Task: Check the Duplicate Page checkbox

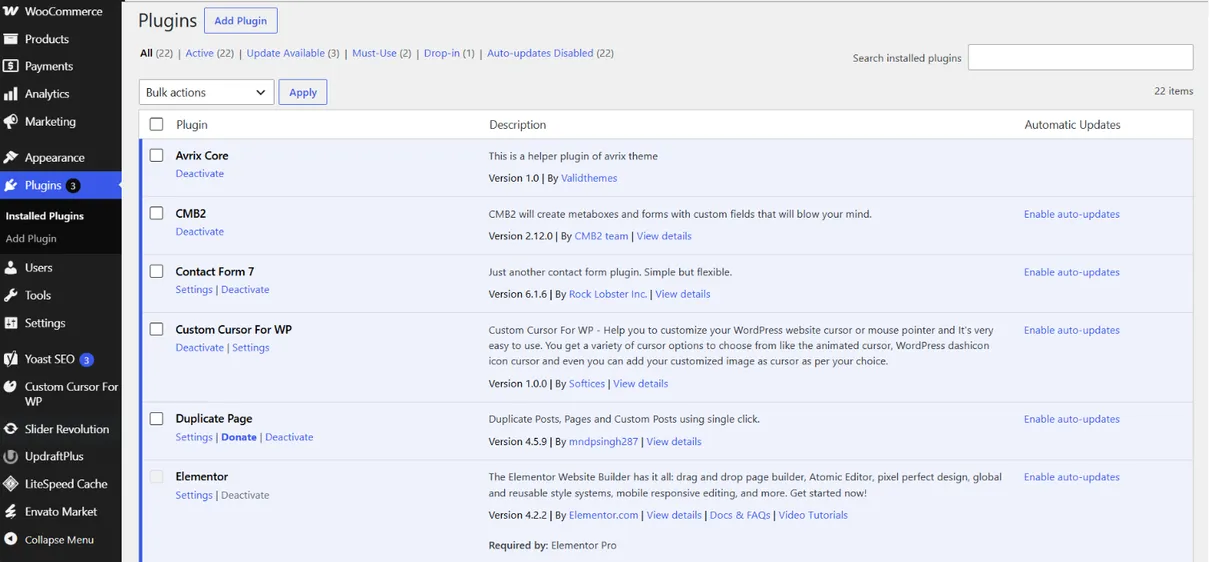Action: pos(156,419)
